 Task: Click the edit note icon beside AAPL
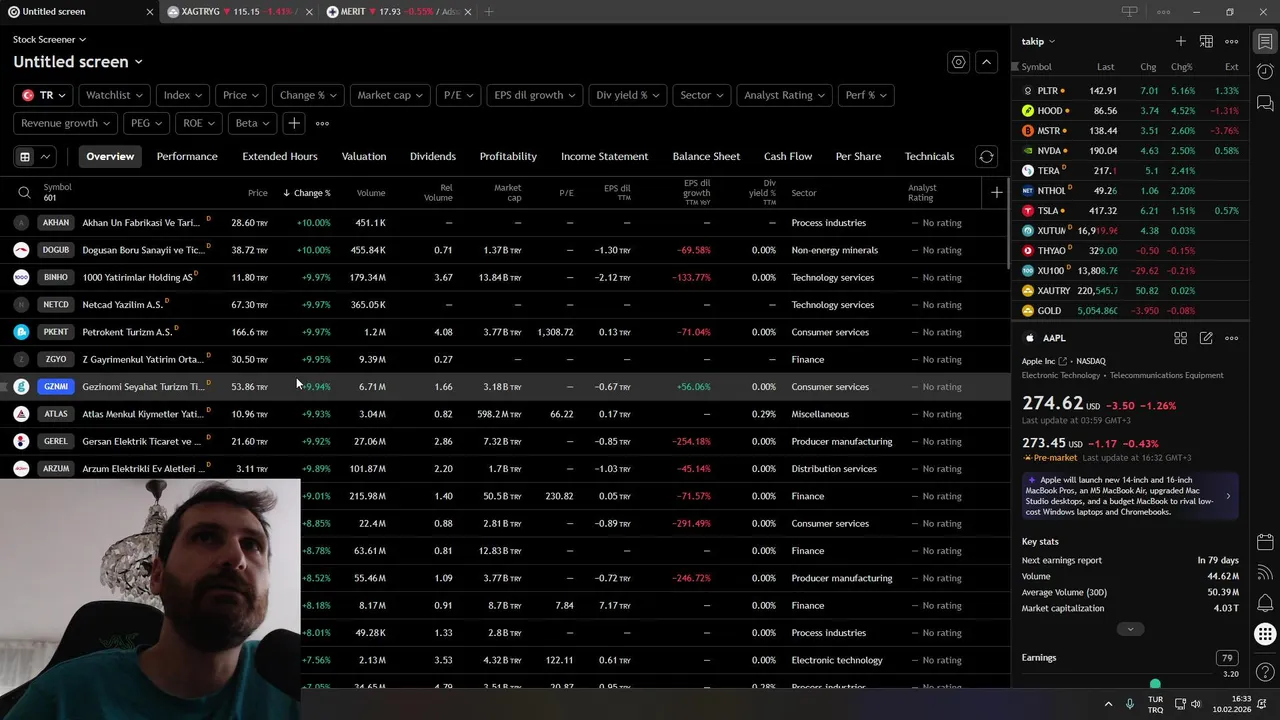click(1206, 338)
